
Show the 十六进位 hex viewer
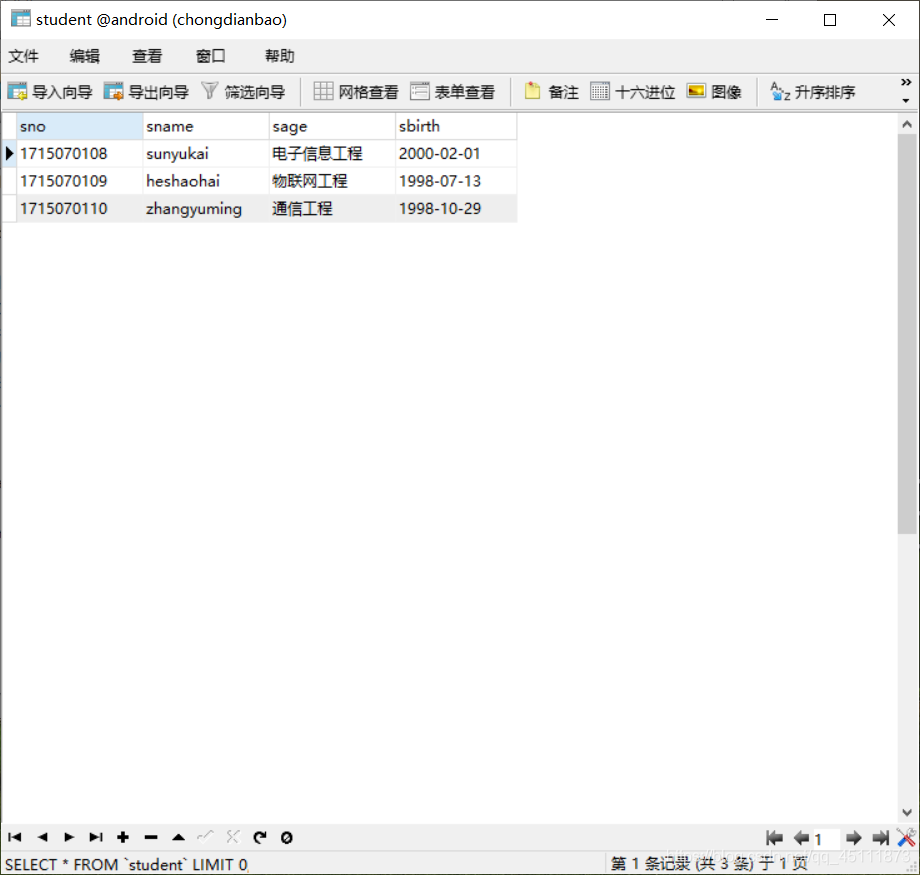pos(632,92)
